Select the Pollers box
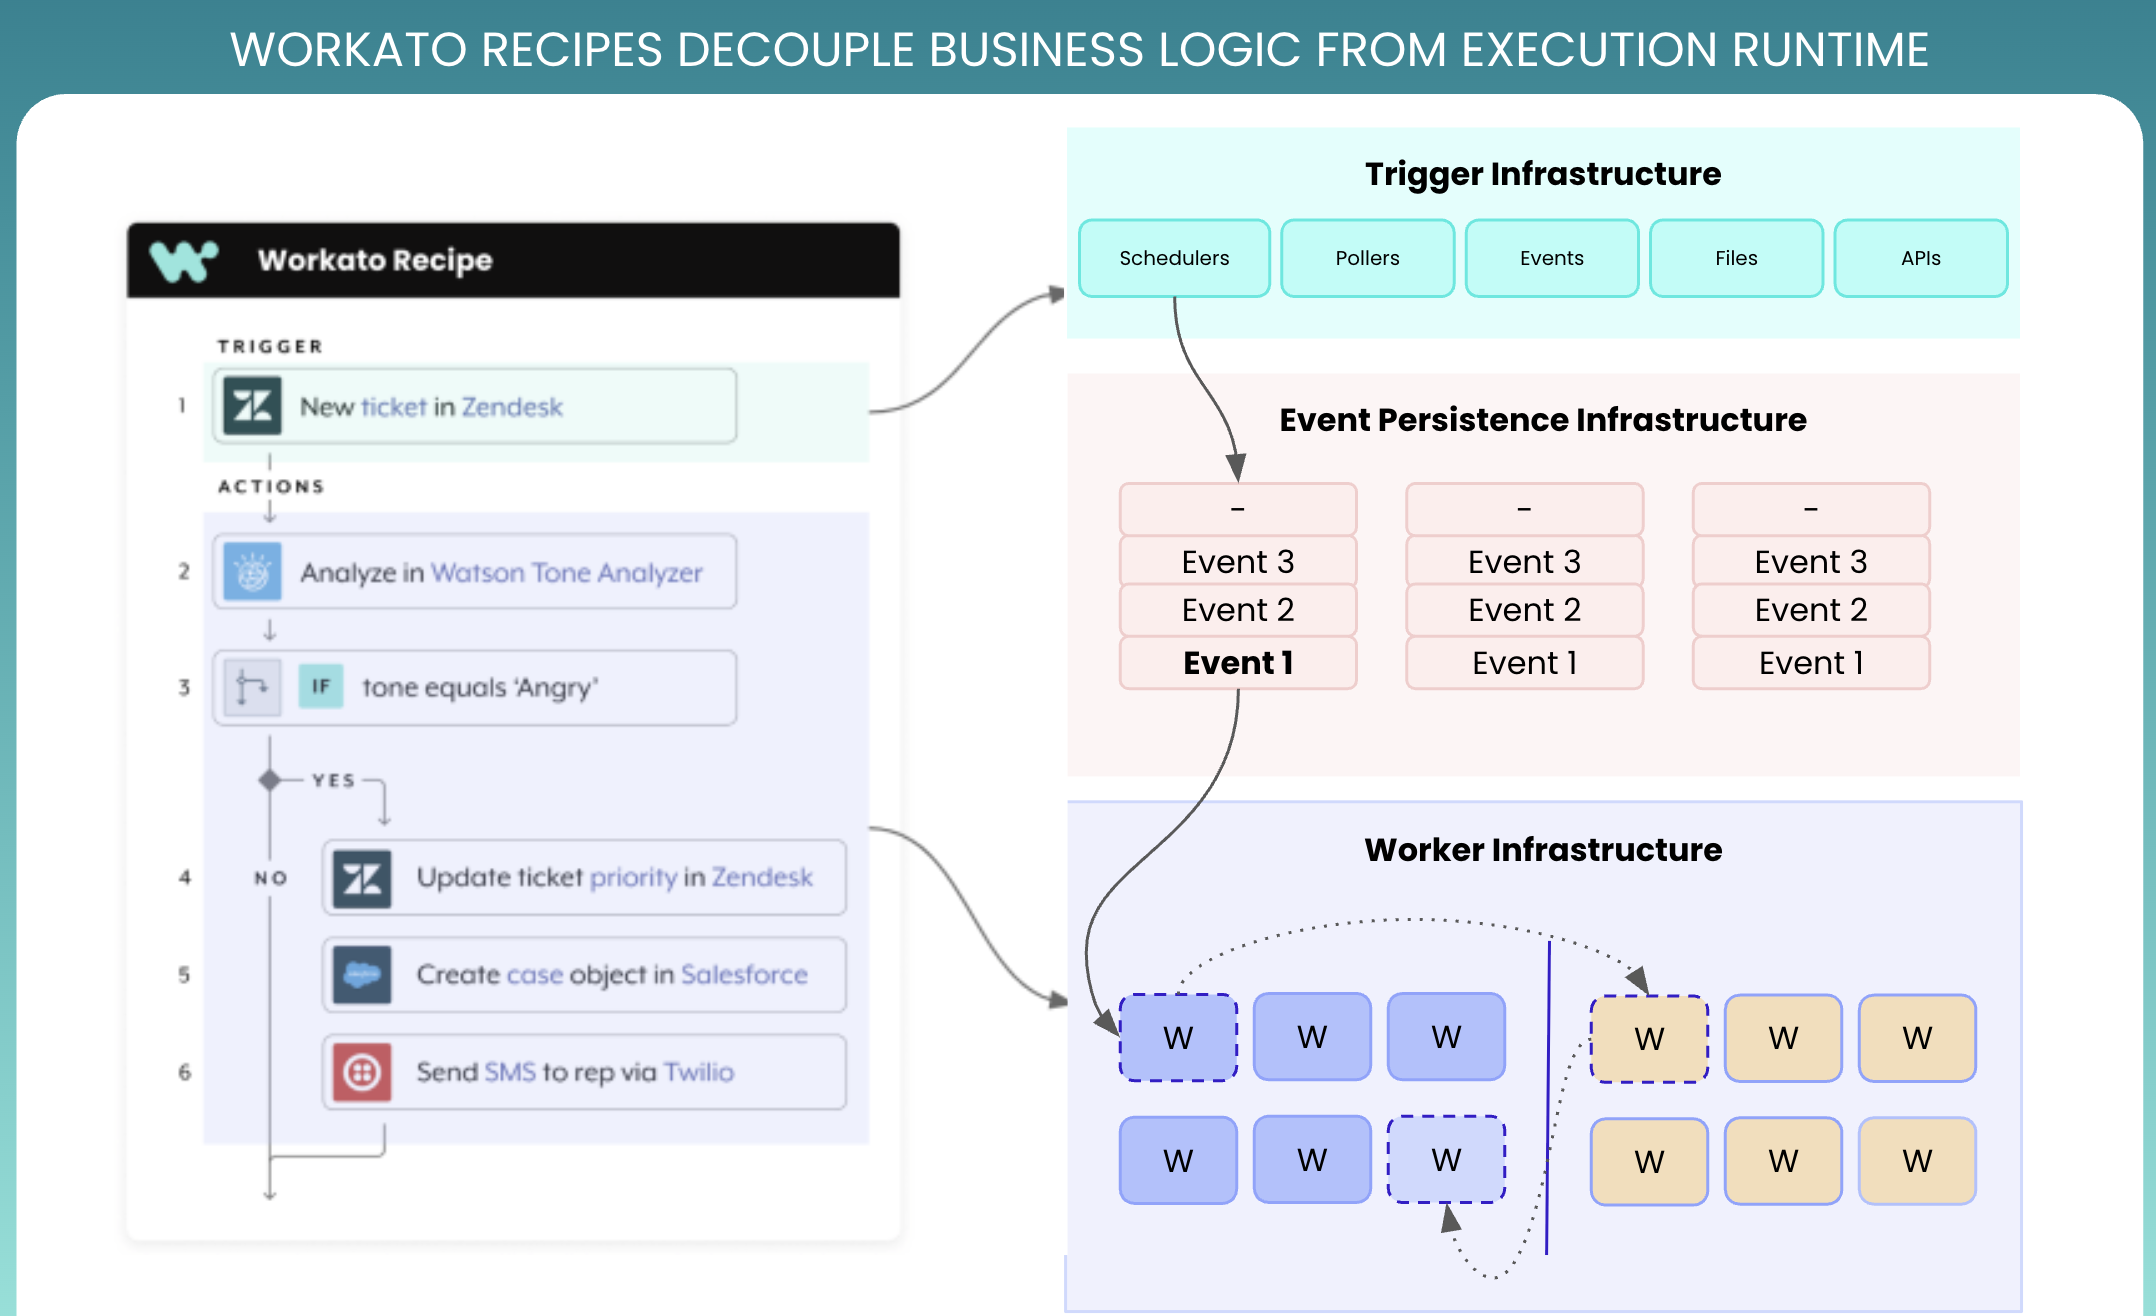2156x1316 pixels. pyautogui.click(x=1367, y=258)
